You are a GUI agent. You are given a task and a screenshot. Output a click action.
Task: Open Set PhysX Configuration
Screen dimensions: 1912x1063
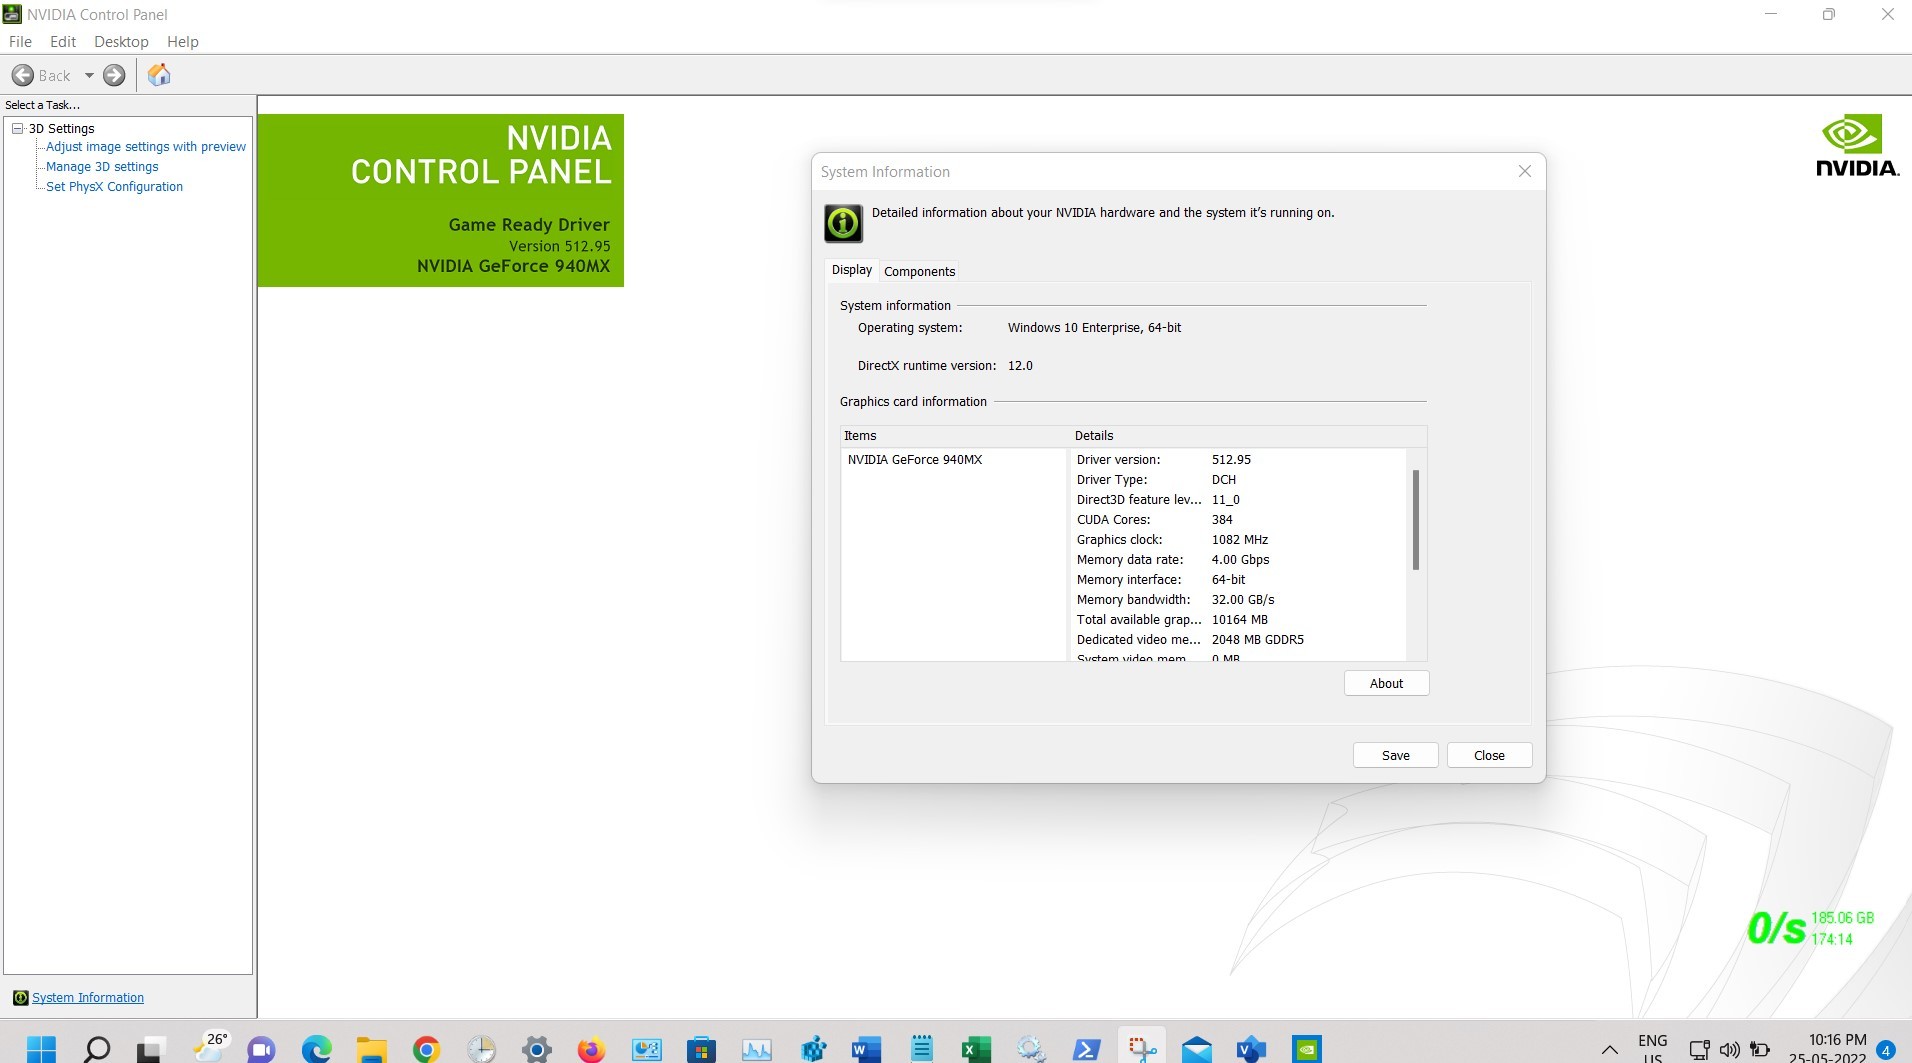tap(114, 186)
